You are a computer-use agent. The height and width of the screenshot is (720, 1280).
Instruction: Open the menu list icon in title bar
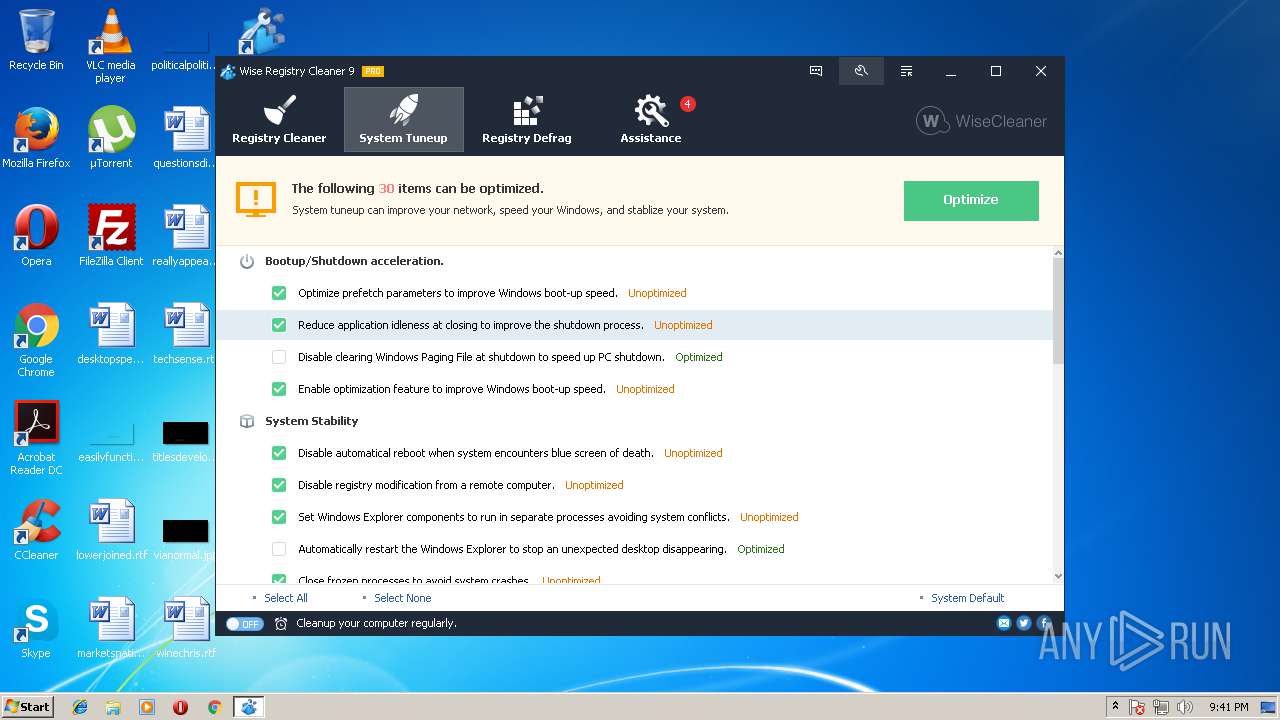pyautogui.click(x=906, y=71)
